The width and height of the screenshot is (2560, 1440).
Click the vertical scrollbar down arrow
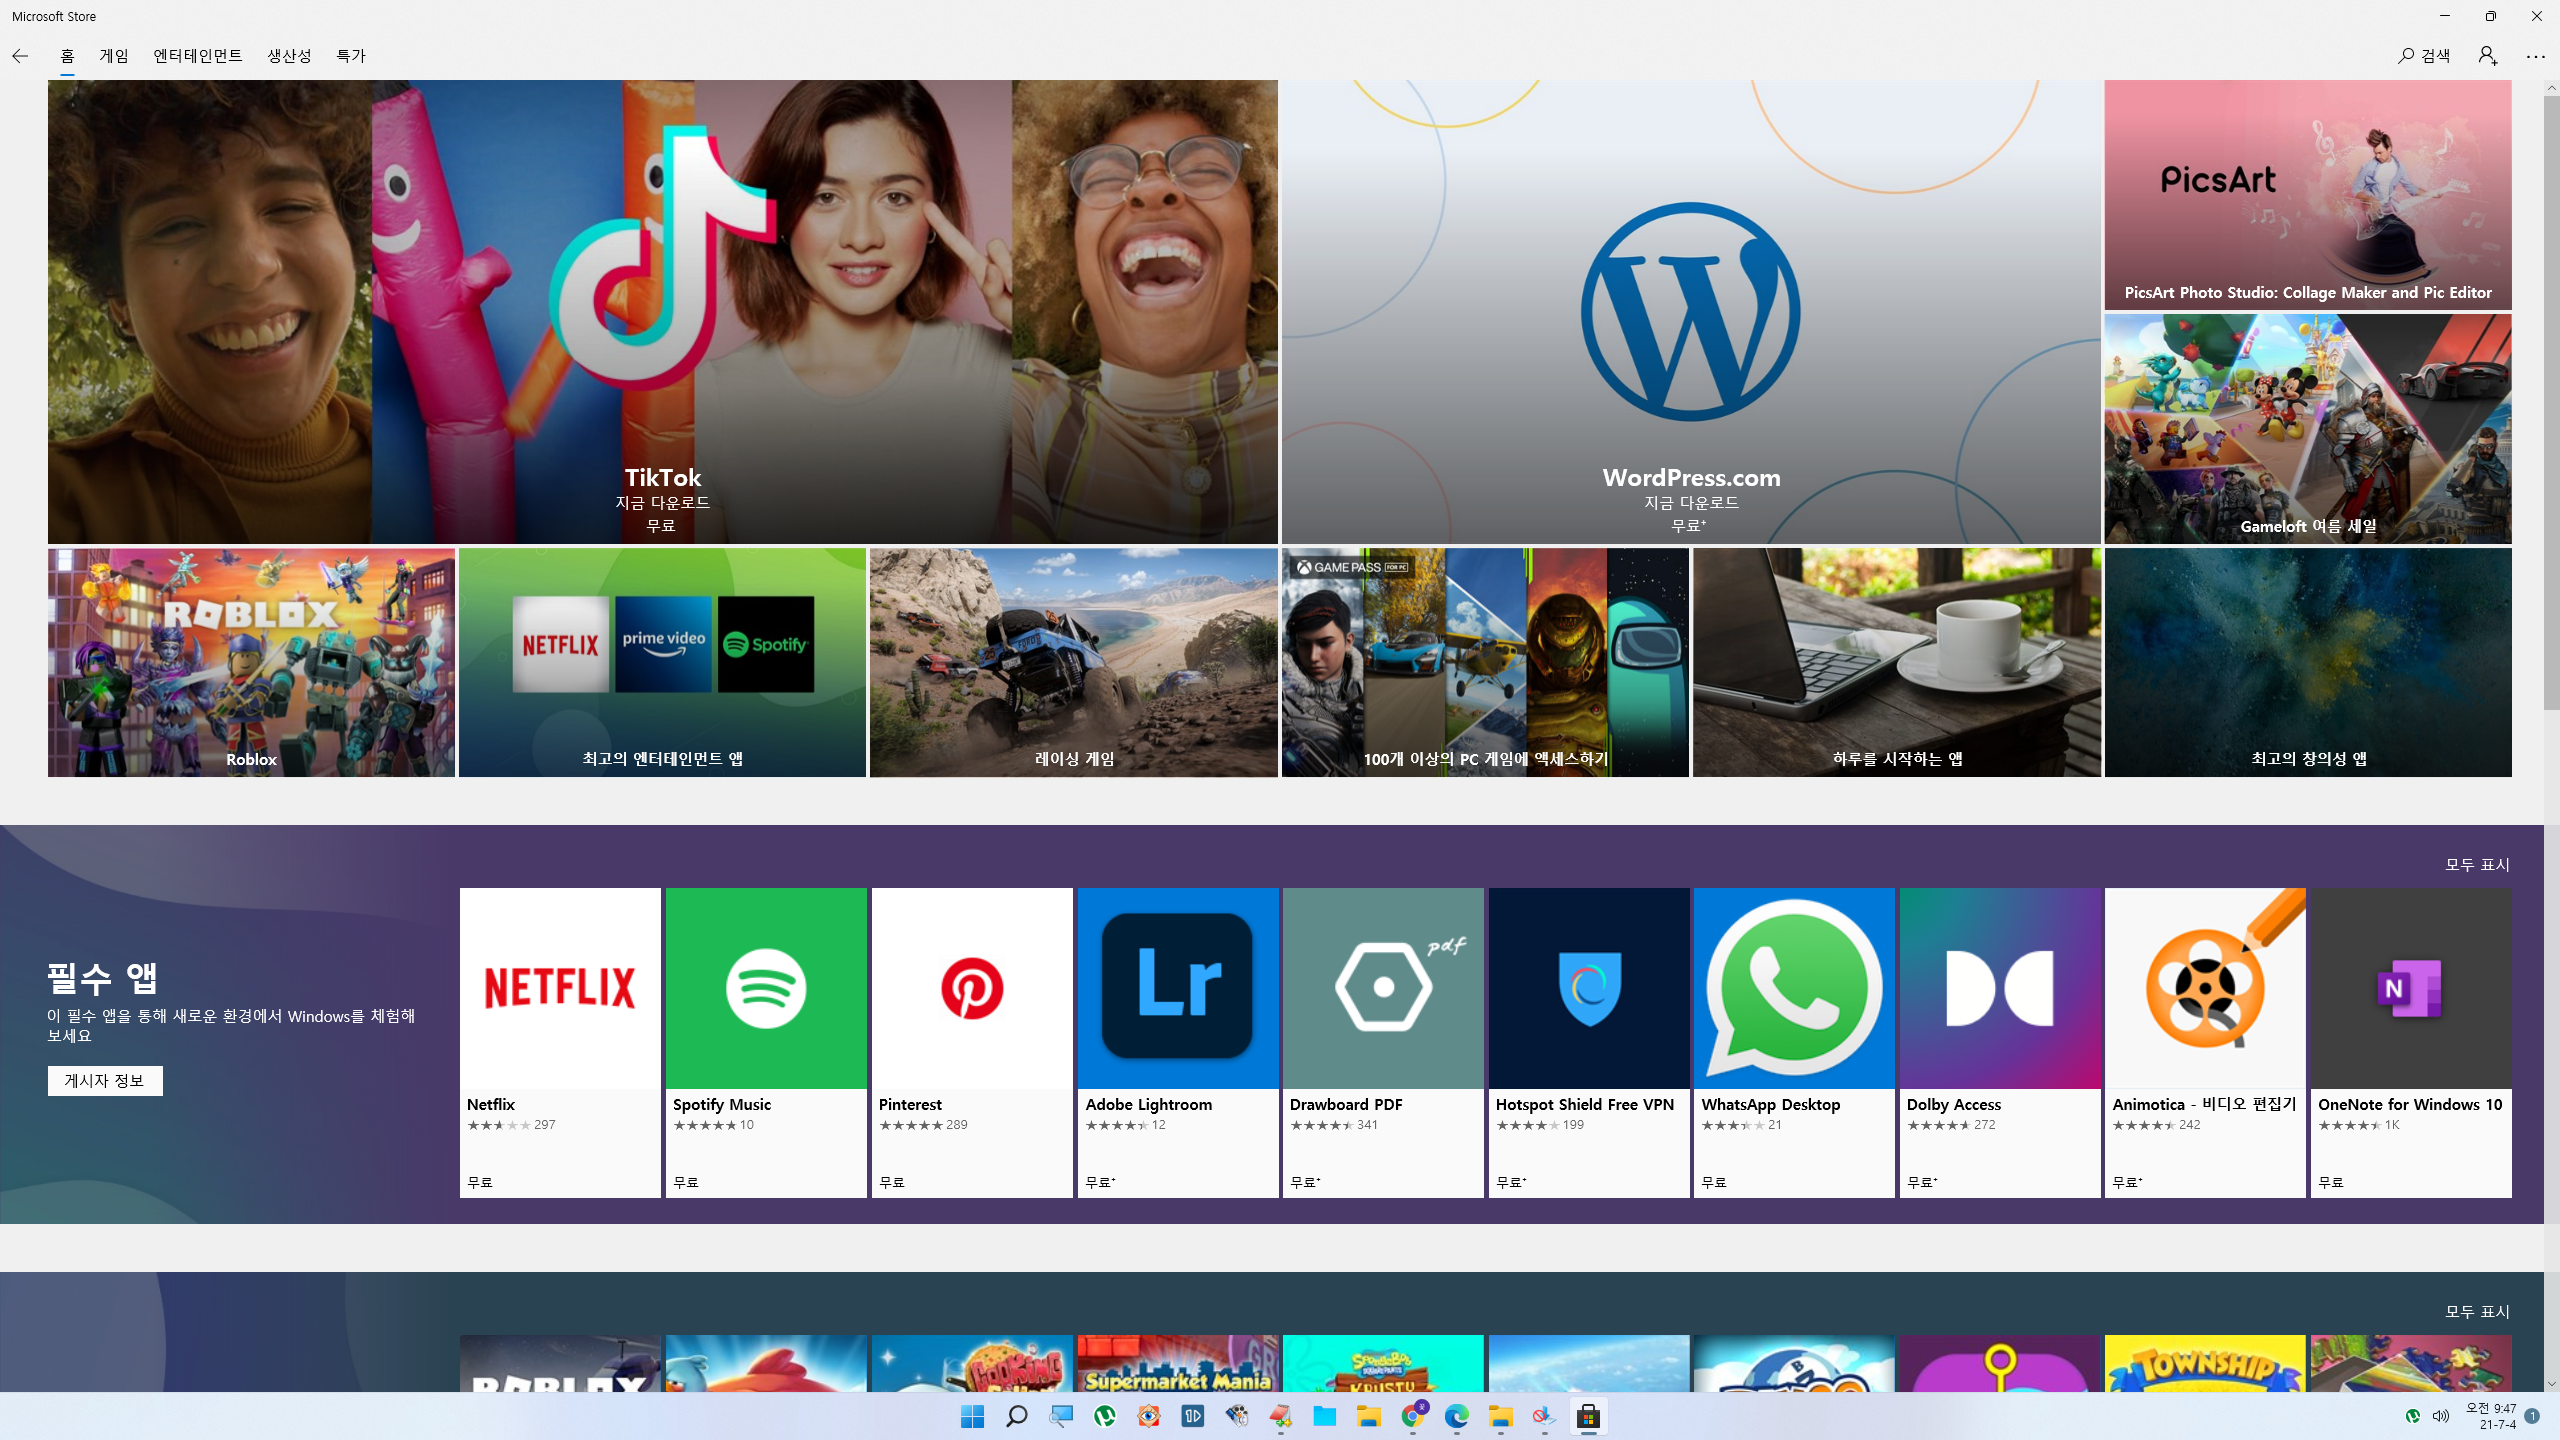(2551, 1384)
